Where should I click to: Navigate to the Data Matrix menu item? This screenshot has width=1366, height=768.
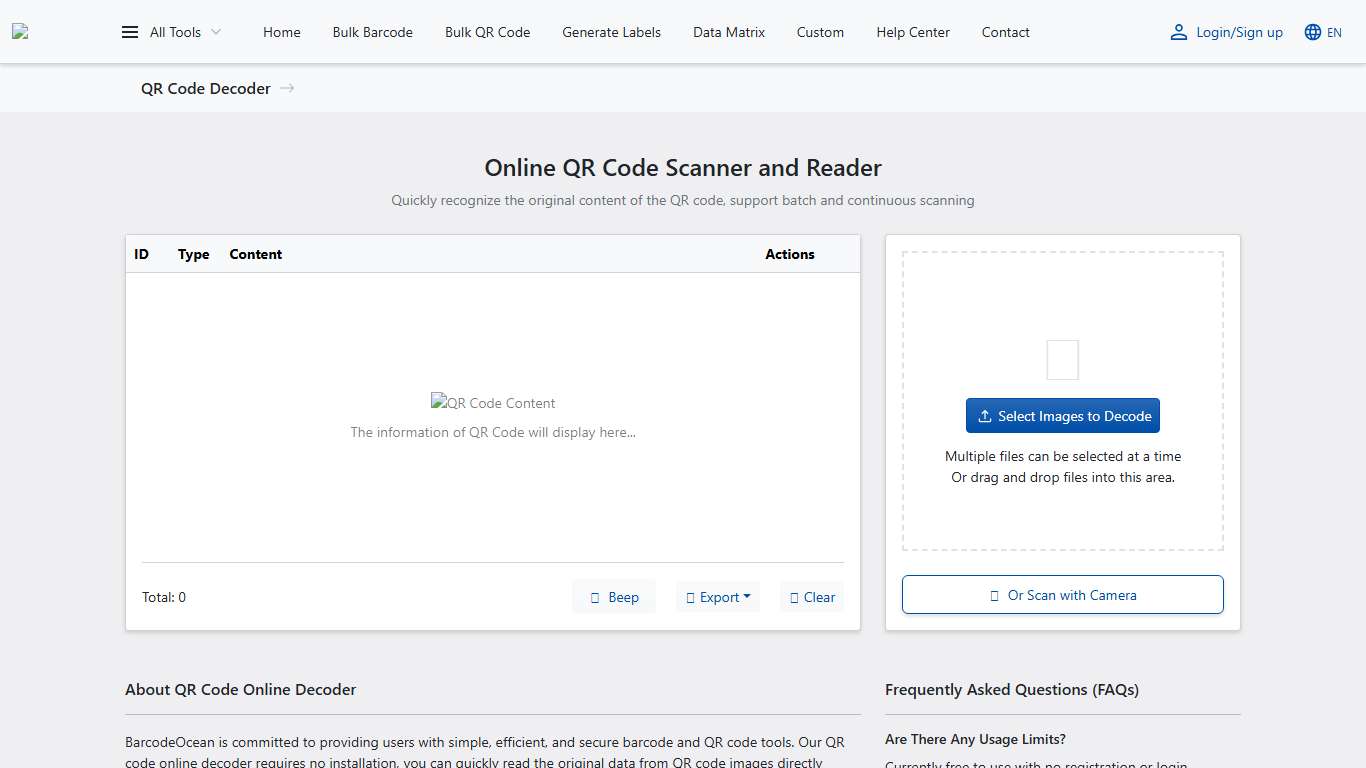(728, 31)
